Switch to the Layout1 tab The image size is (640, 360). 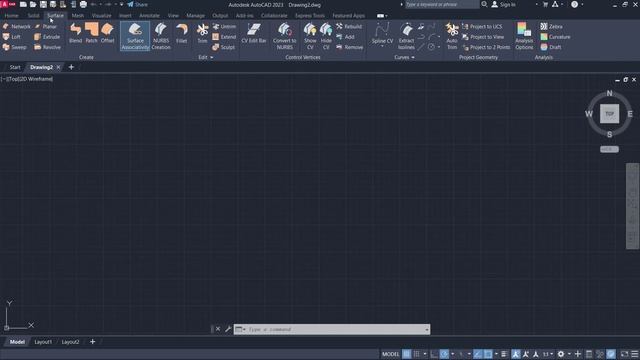[43, 342]
